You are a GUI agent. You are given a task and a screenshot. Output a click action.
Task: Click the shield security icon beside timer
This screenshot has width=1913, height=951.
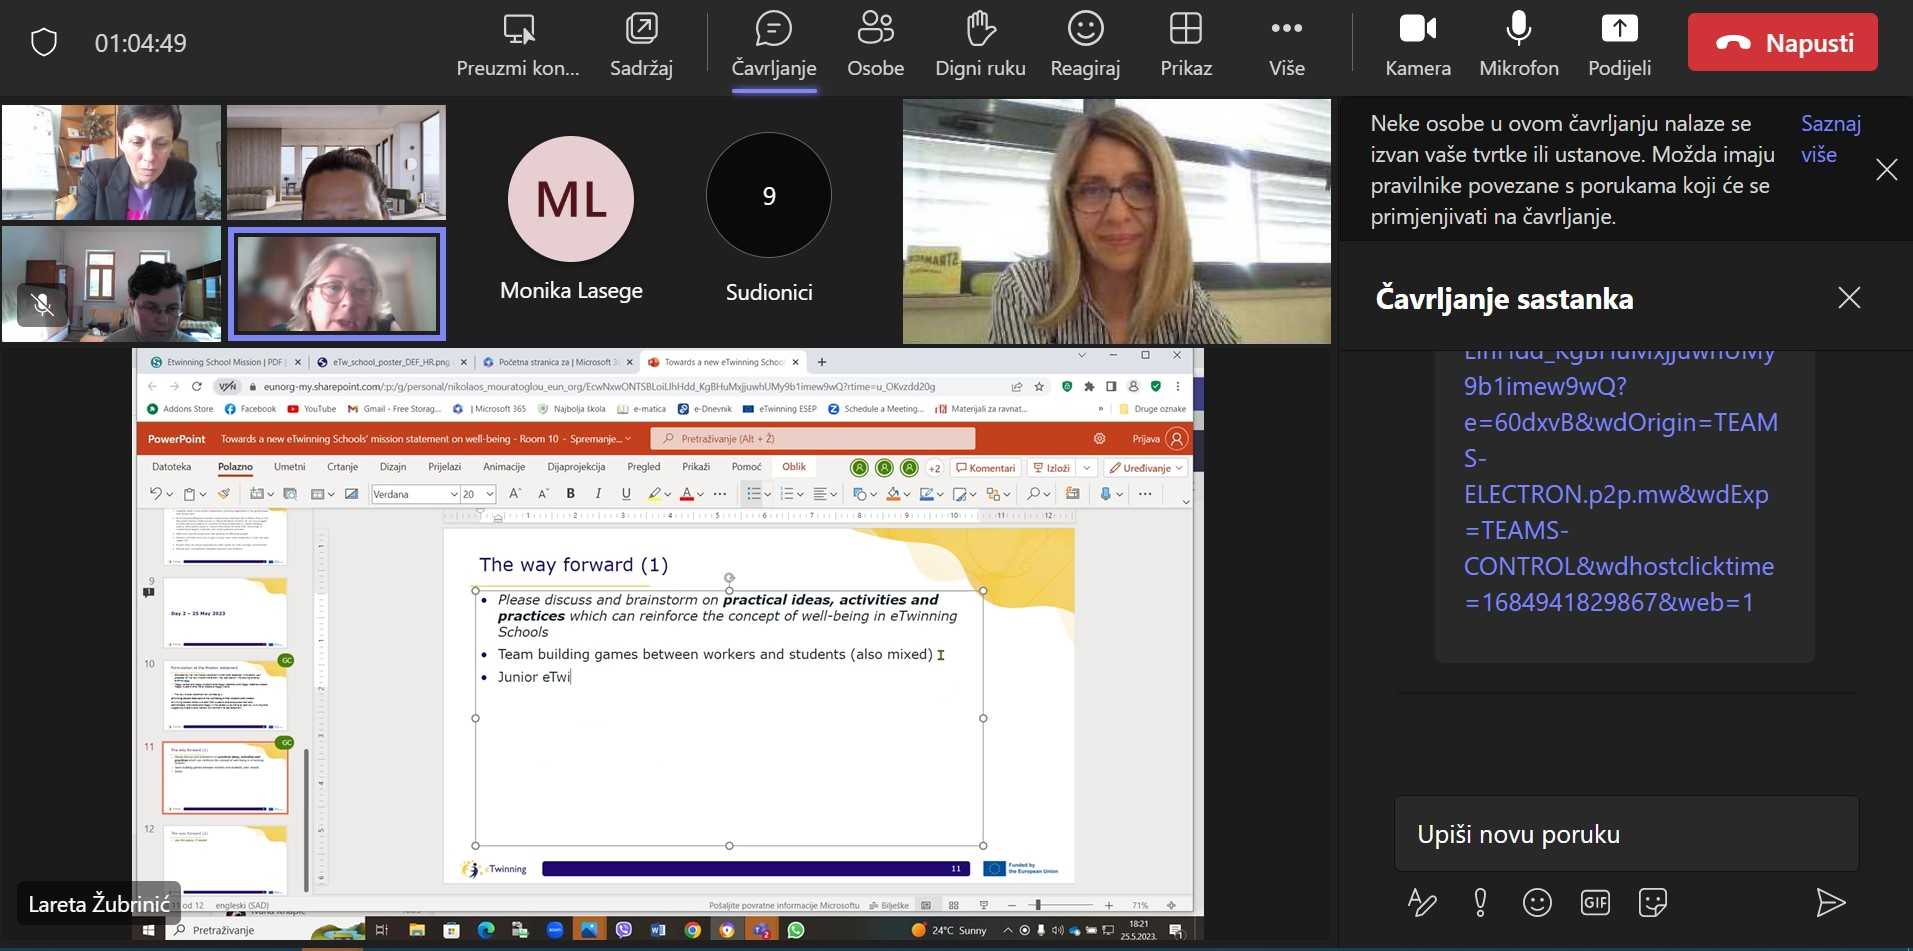click(44, 42)
